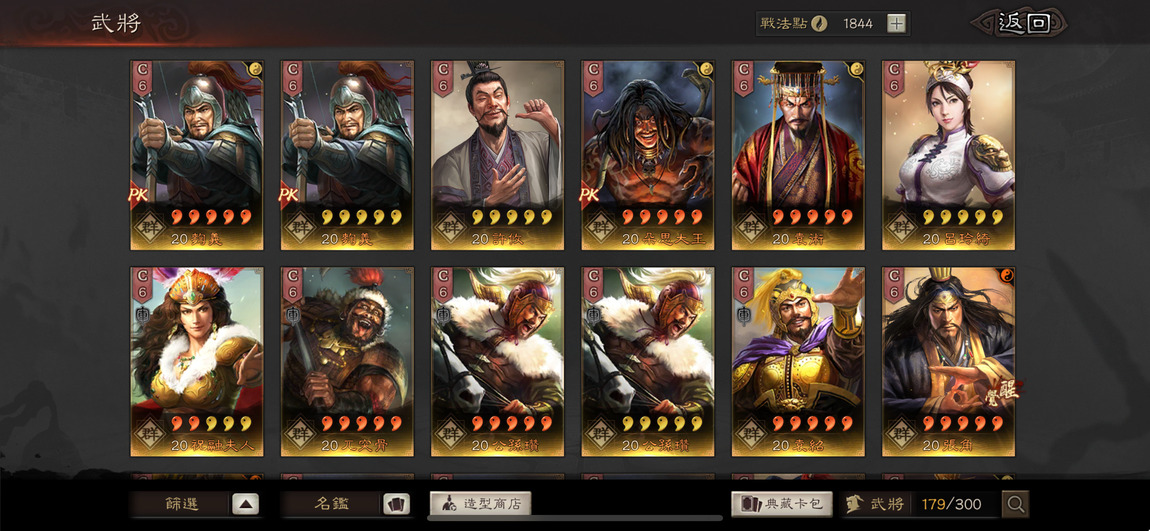Open the magnifier search icon

[1016, 504]
